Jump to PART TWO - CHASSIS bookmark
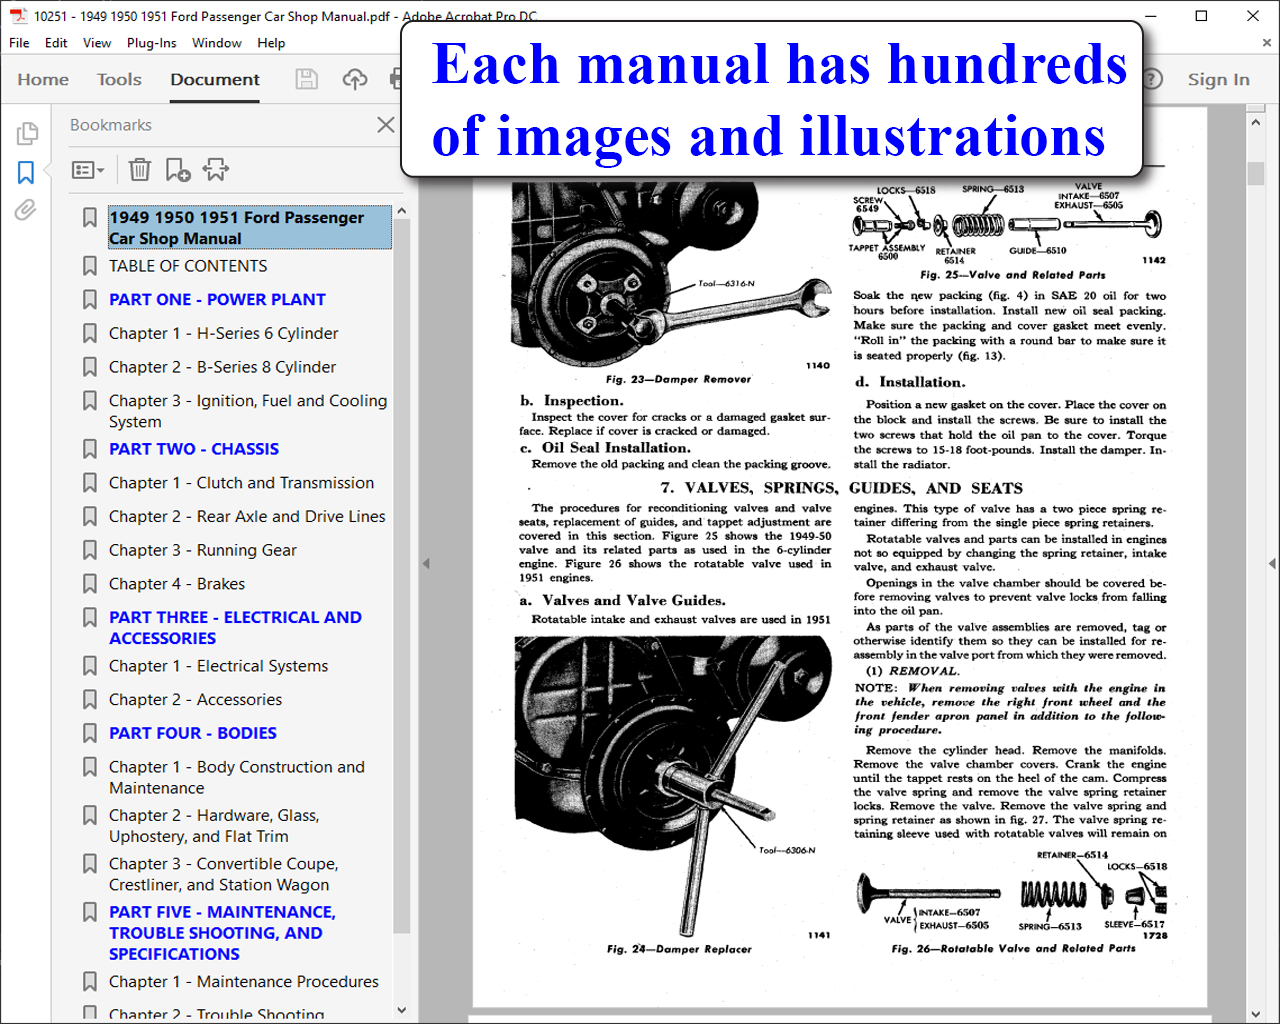This screenshot has width=1280, height=1024. click(194, 450)
